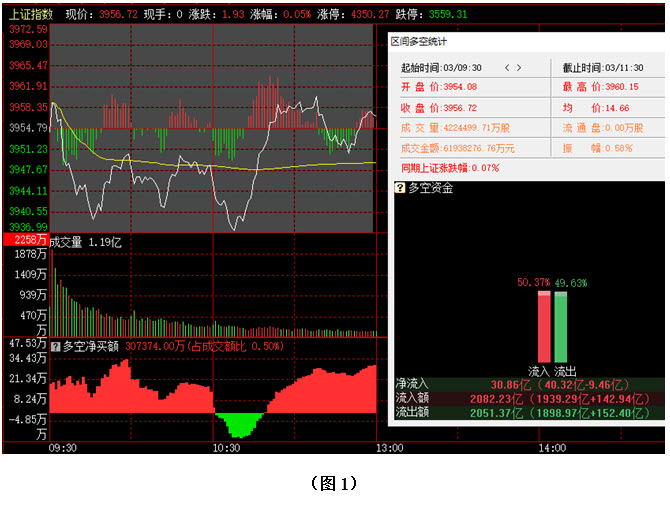
Task: Click the green negative net-buy area
Action: point(238,424)
